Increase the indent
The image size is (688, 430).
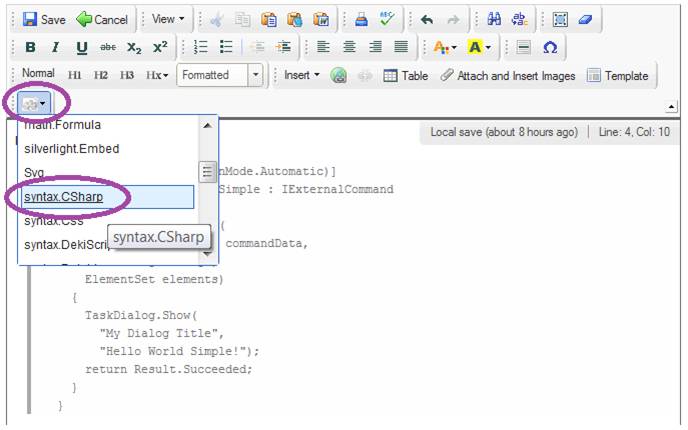click(x=284, y=47)
